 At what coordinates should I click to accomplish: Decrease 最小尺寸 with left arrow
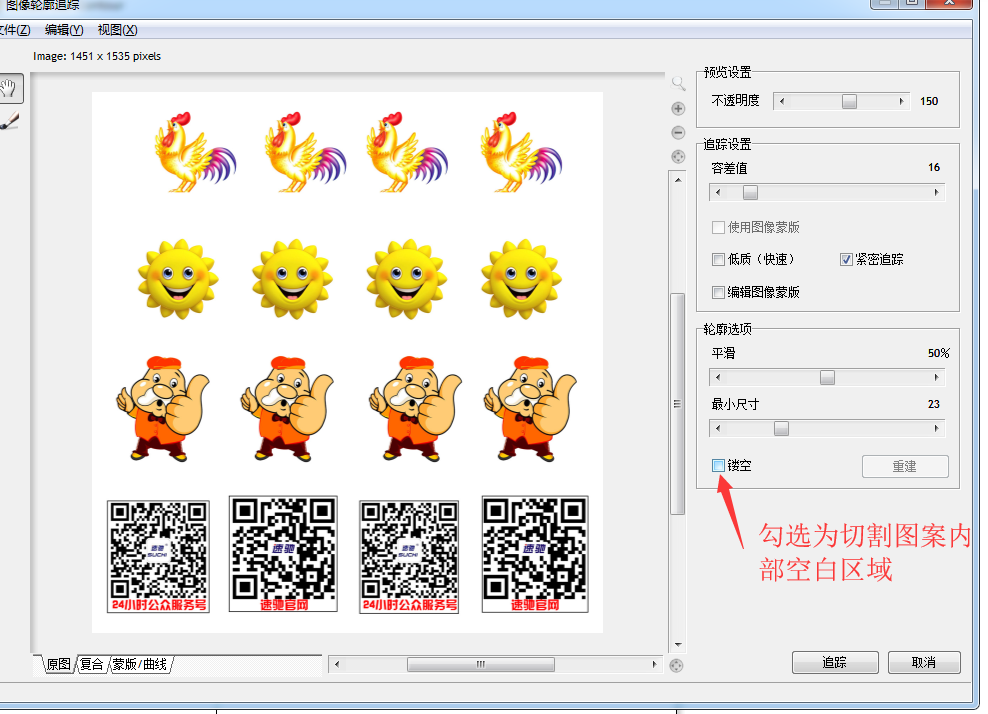click(718, 429)
